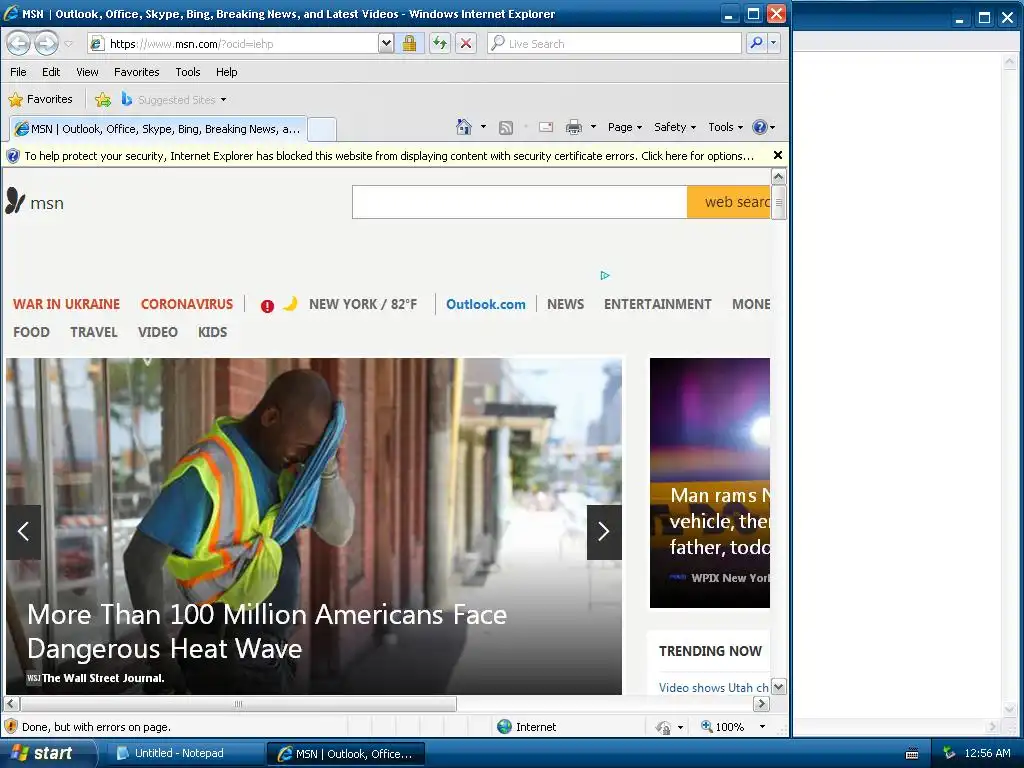Viewport: 1024px width, 768px height.
Task: Open the KIDS section link
Action: click(x=213, y=332)
